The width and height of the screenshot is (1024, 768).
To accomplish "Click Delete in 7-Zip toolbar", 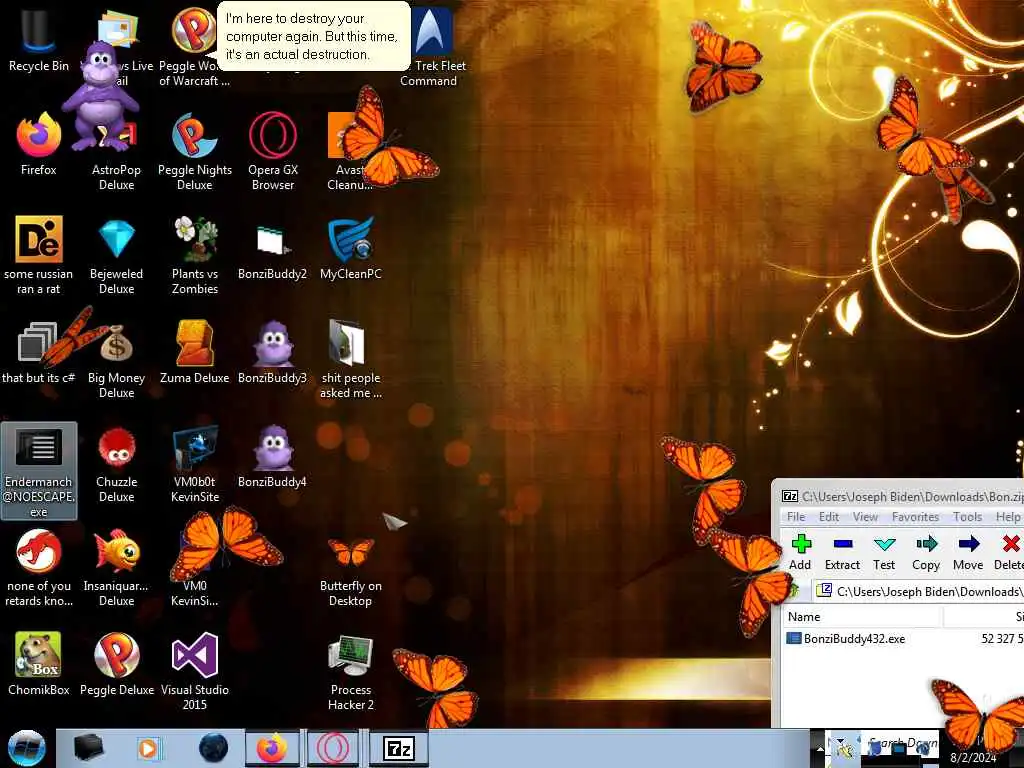I will point(1008,552).
